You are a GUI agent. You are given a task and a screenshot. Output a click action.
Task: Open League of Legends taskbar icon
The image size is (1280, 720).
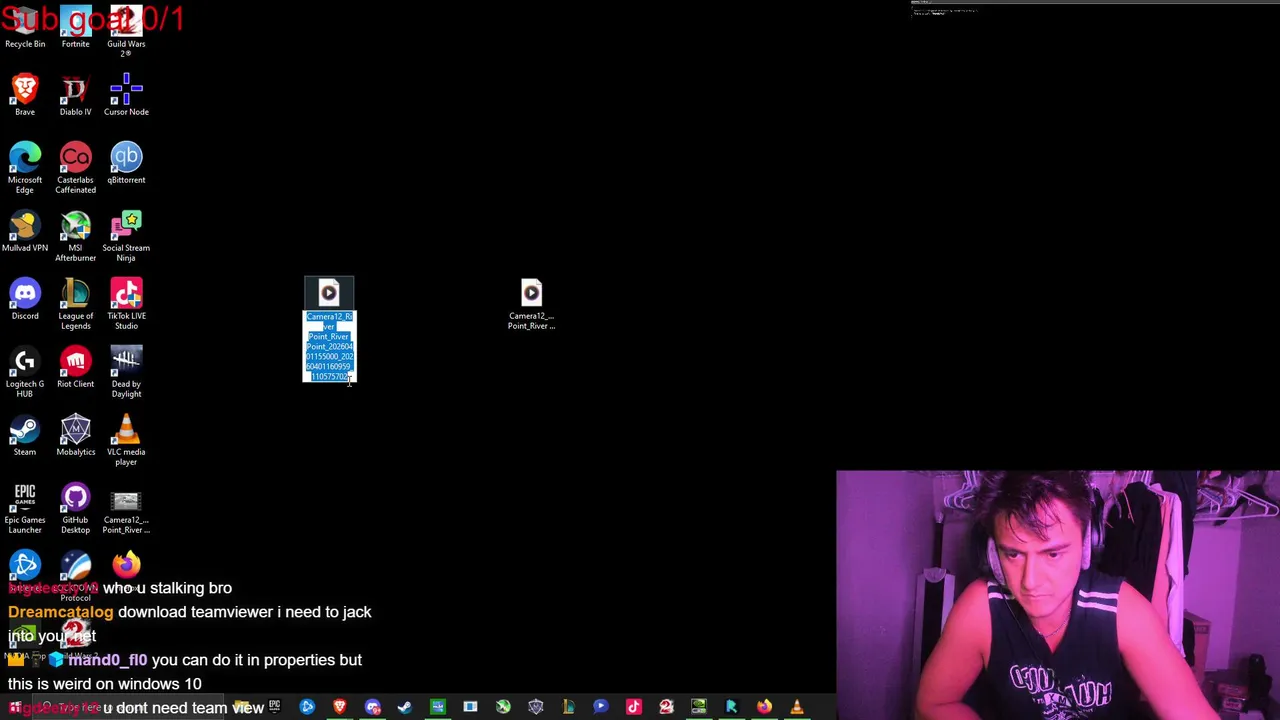click(568, 707)
